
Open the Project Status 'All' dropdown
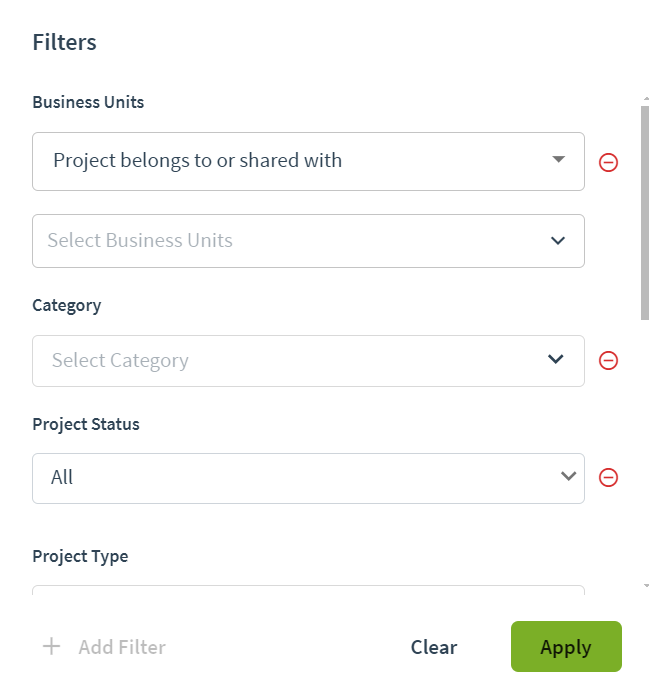pos(308,478)
